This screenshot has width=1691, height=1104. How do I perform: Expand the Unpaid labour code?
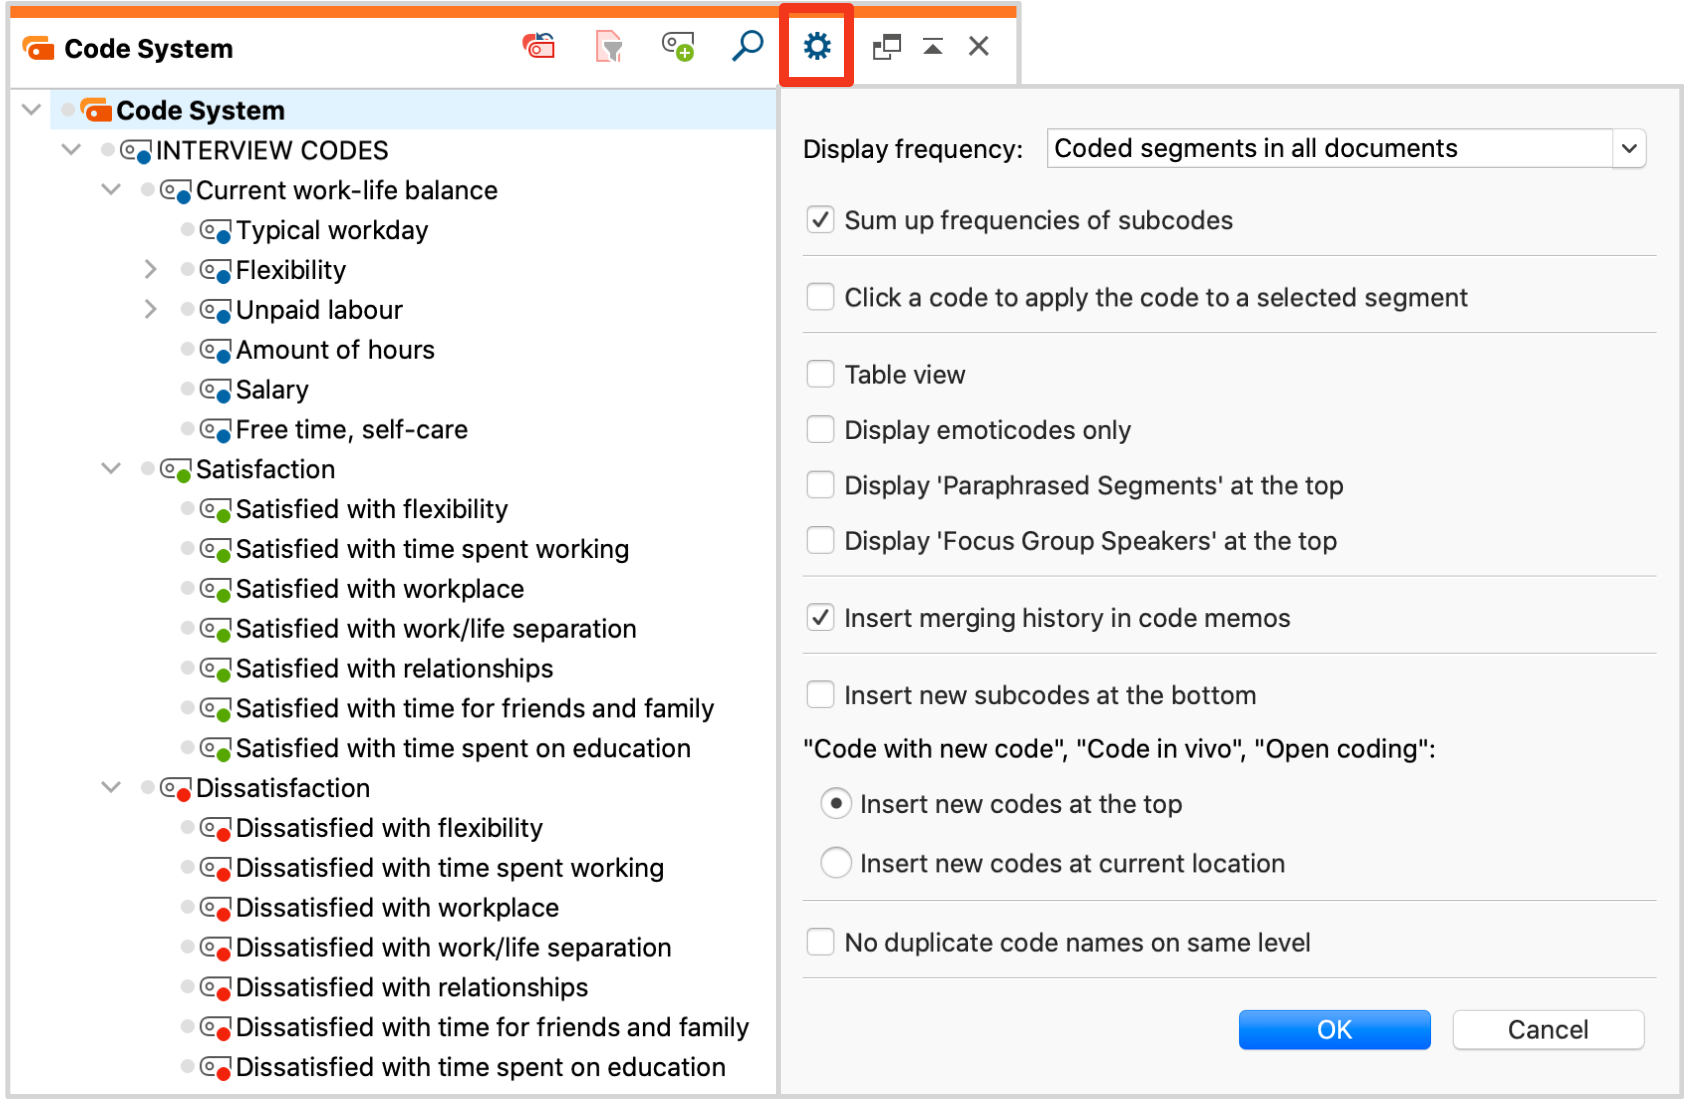151,310
